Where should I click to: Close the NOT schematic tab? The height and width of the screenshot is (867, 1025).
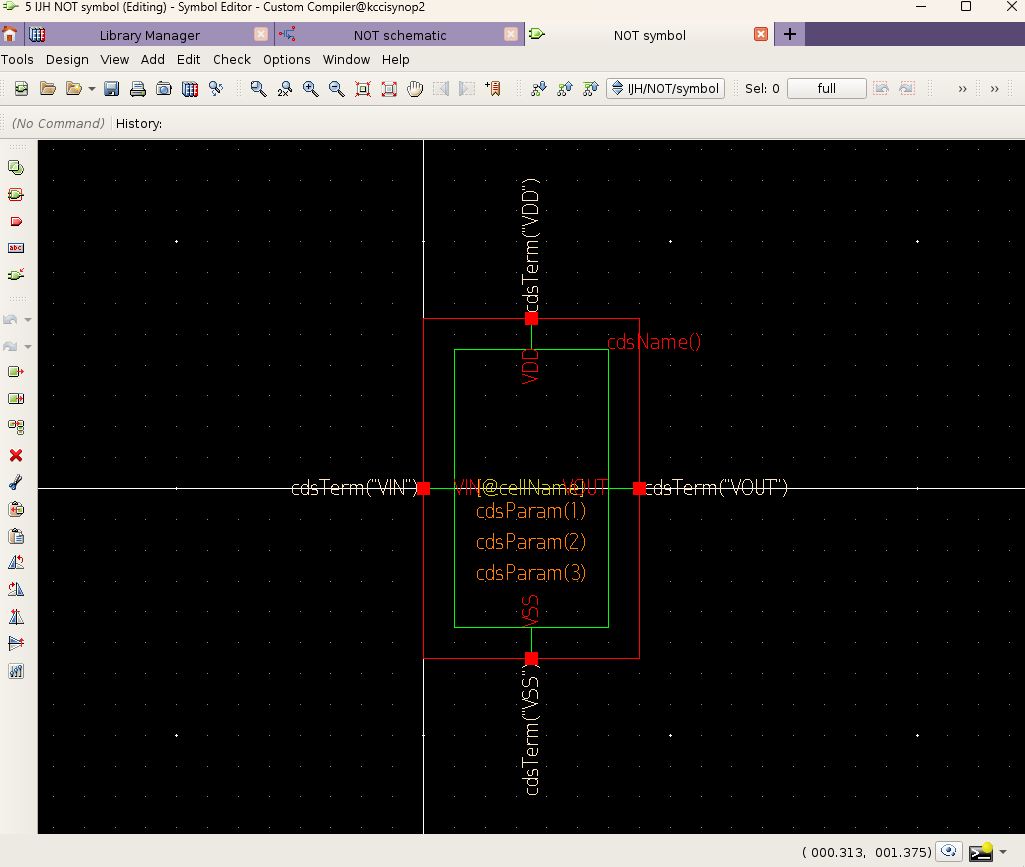[x=511, y=34]
